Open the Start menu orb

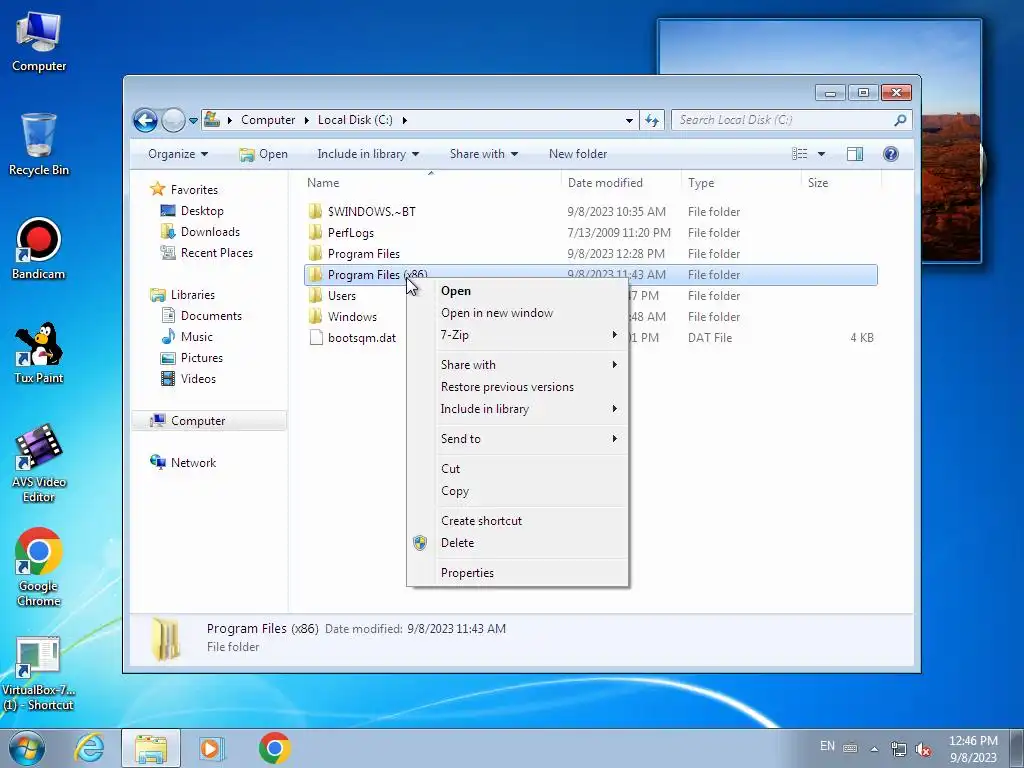pyautogui.click(x=27, y=748)
